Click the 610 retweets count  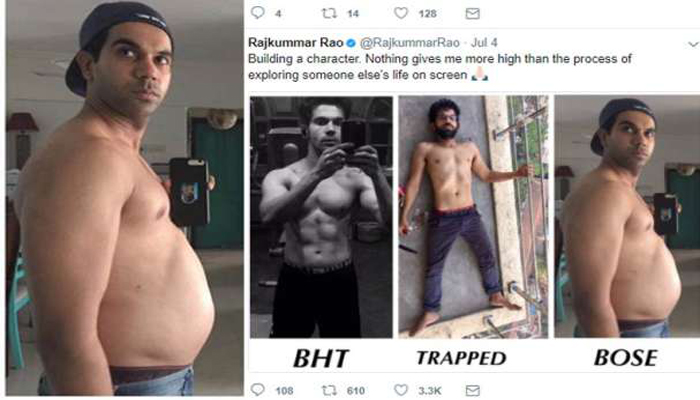pos(356,391)
